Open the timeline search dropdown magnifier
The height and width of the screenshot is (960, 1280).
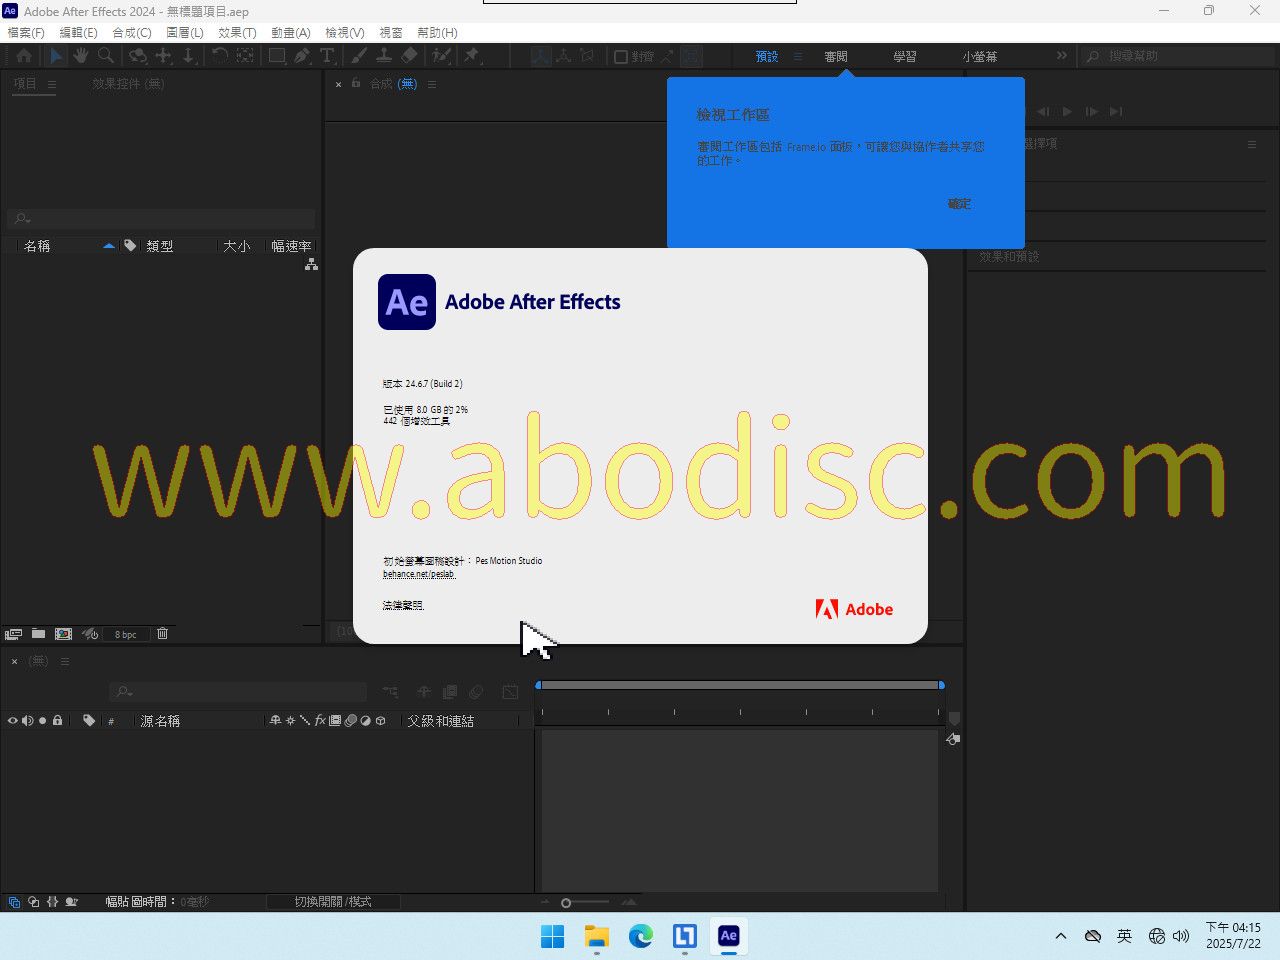coord(124,692)
